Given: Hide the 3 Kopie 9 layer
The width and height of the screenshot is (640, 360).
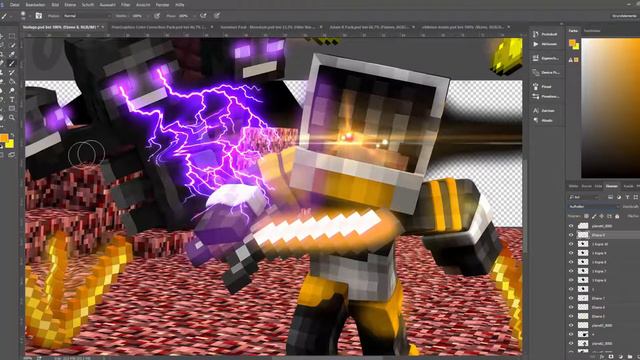Looking at the screenshot, I should [571, 253].
